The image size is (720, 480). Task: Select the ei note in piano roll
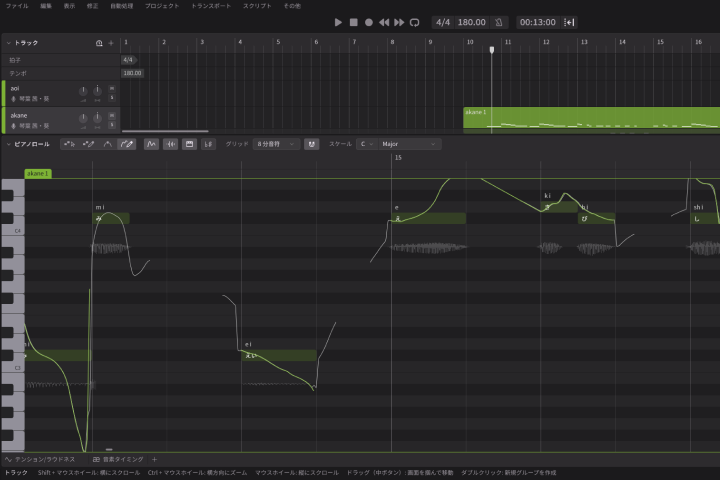(x=279, y=355)
